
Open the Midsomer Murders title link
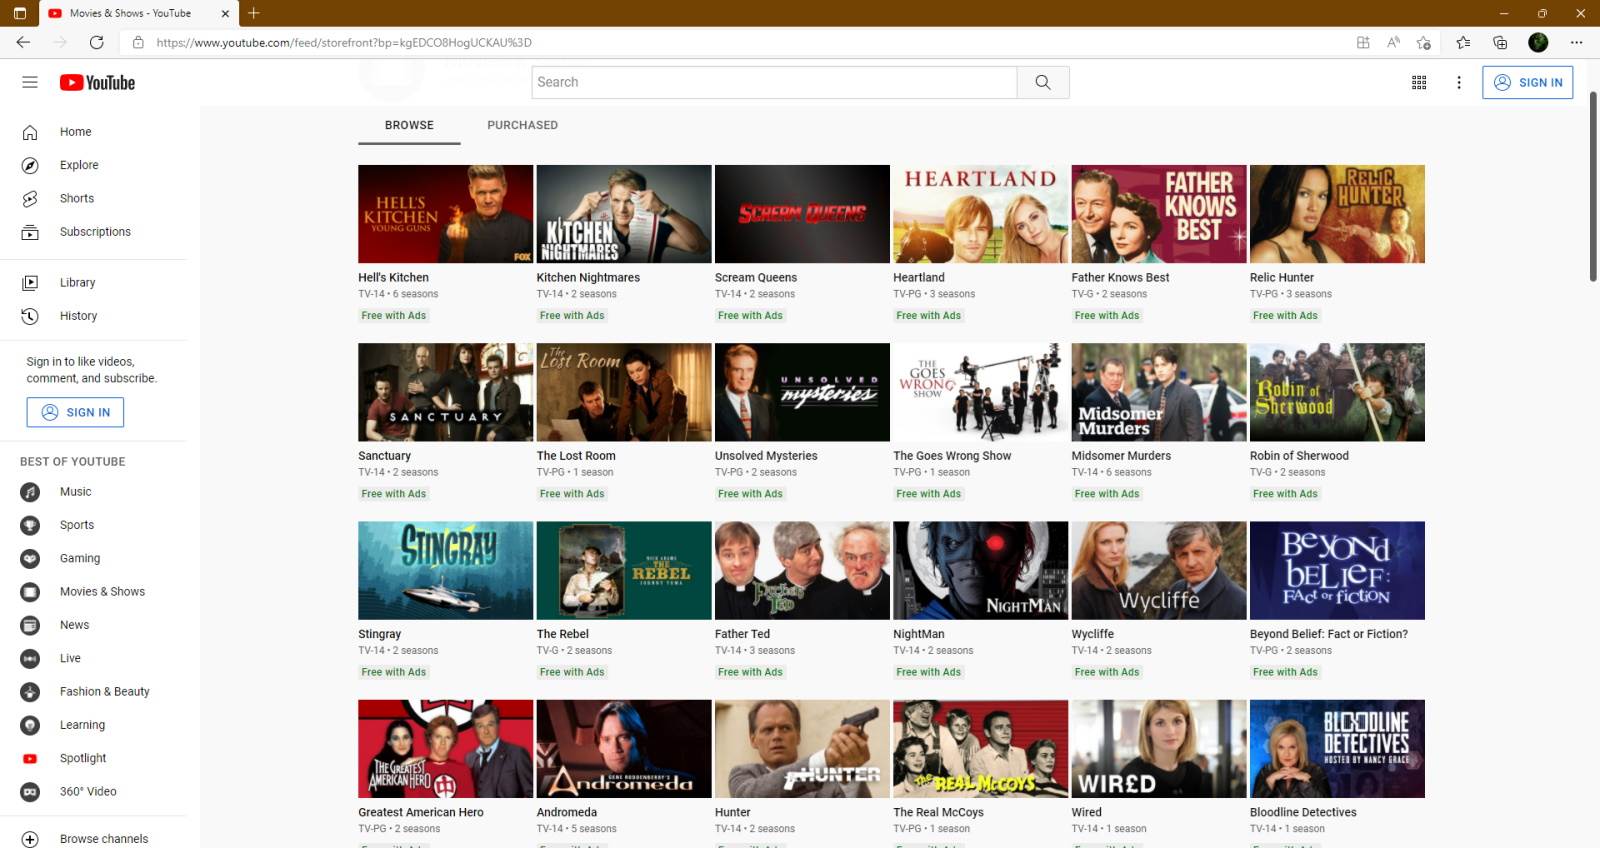[1121, 456]
